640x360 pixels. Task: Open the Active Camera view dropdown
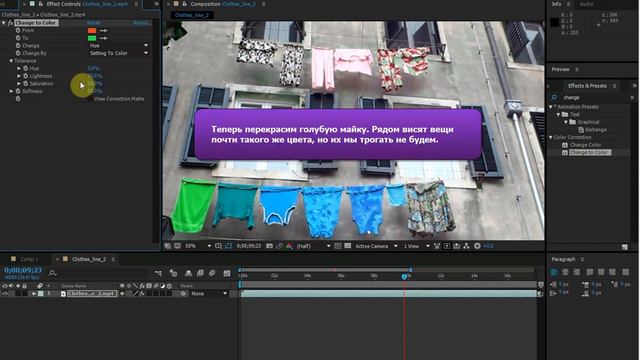pos(376,246)
